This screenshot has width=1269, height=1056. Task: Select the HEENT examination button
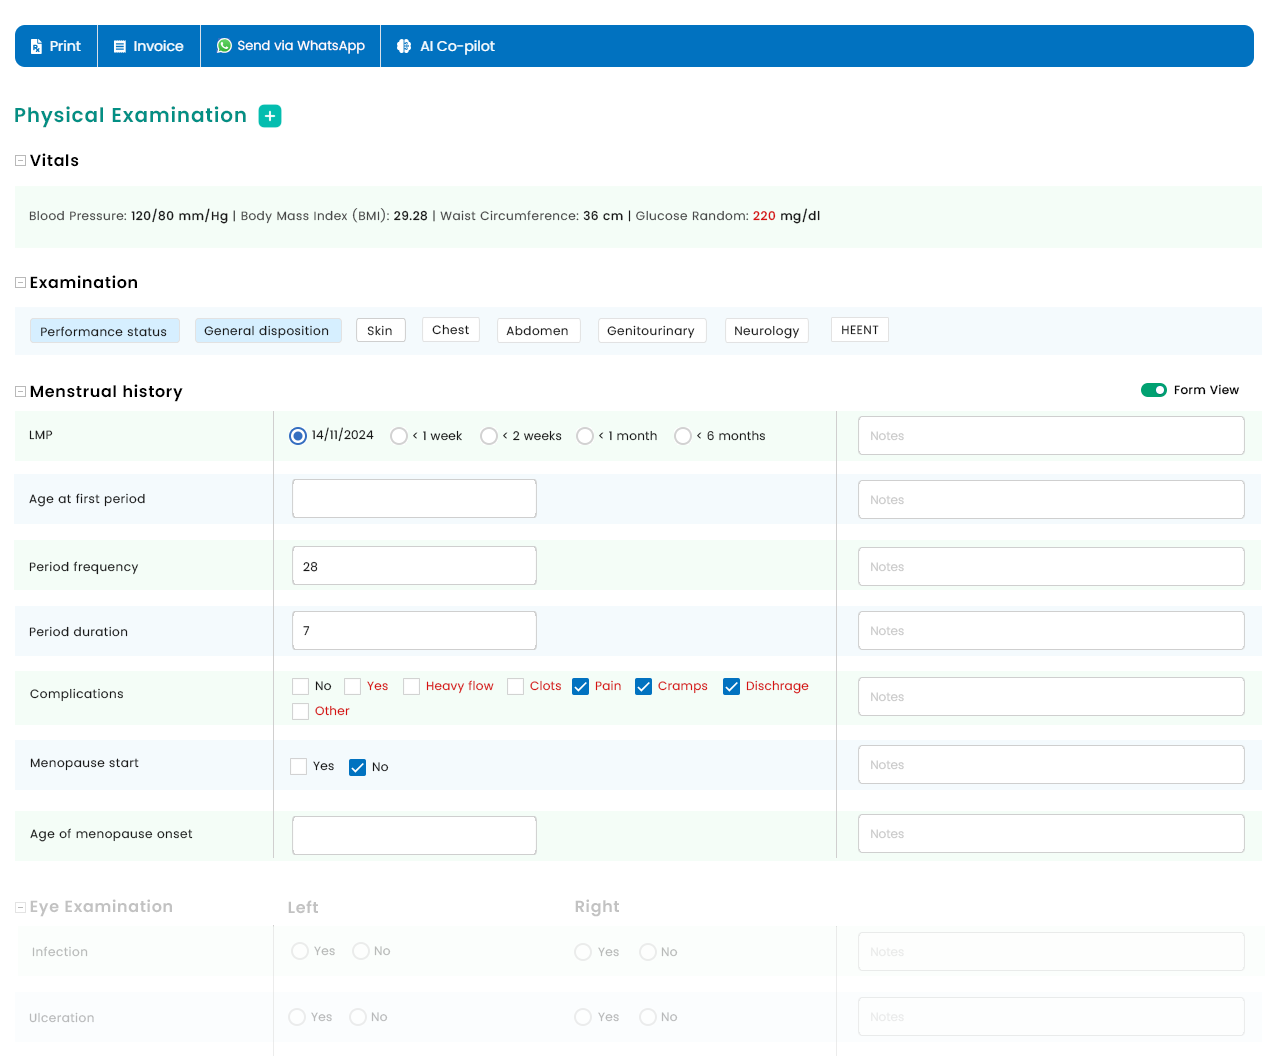pos(860,330)
